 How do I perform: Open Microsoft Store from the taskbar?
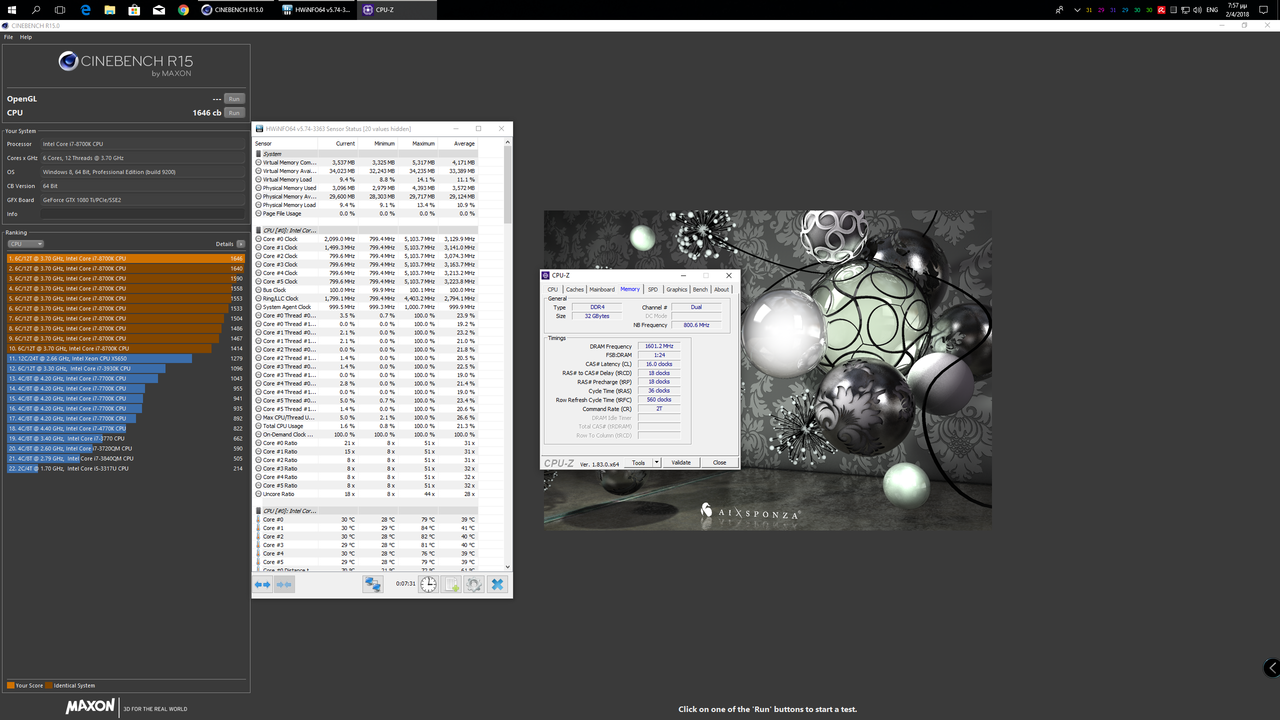(134, 9)
